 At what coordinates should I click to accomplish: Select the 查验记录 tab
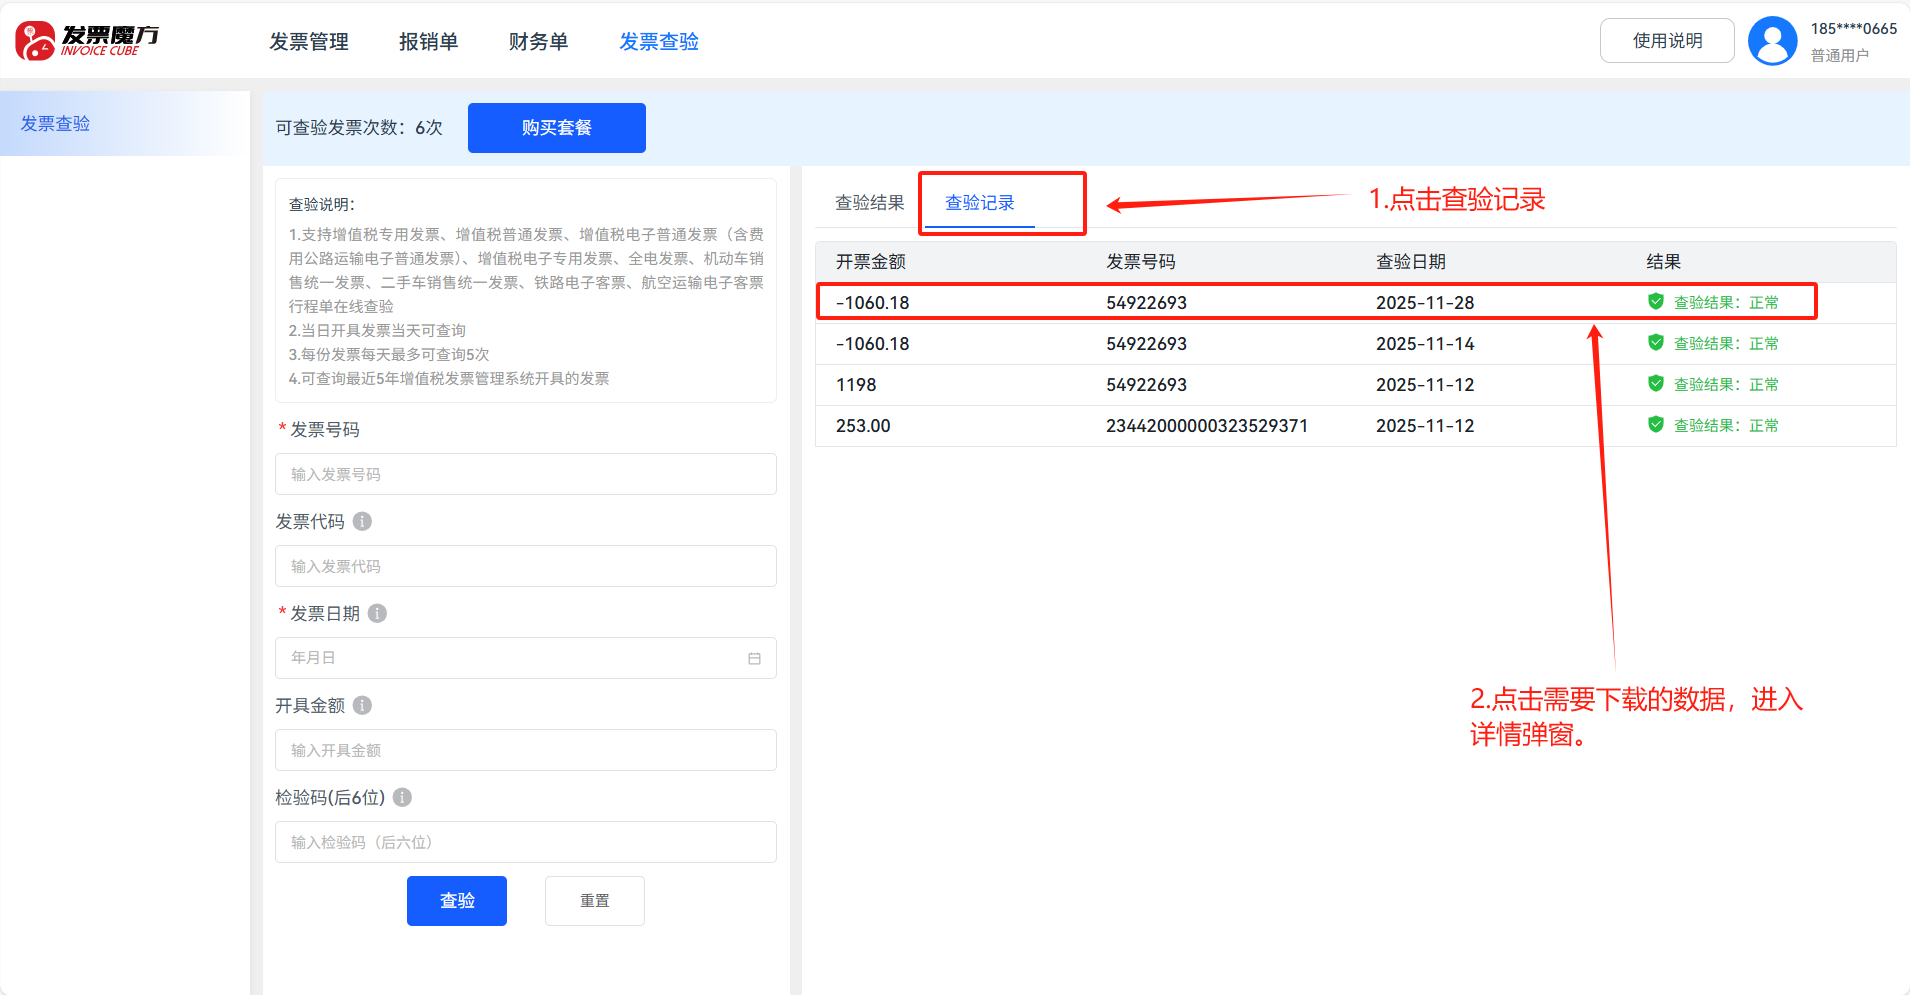pyautogui.click(x=979, y=203)
